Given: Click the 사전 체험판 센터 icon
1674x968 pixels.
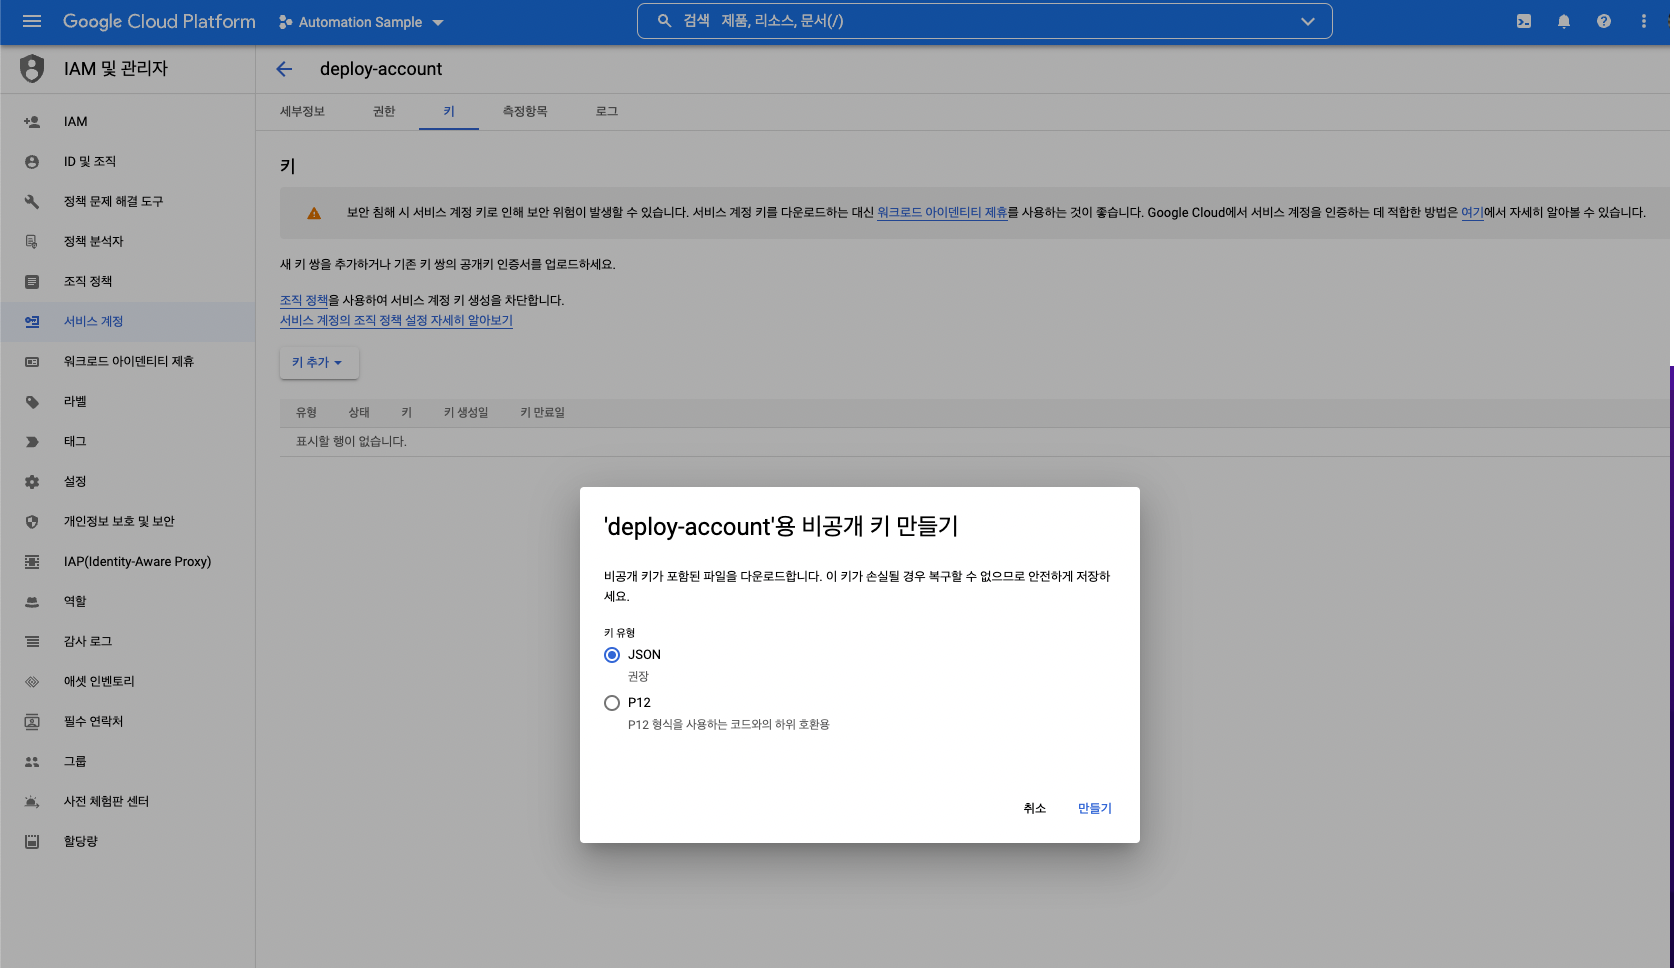Looking at the screenshot, I should (32, 802).
